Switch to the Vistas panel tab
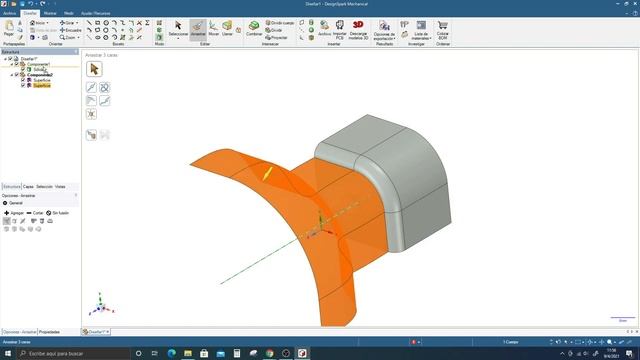The width and height of the screenshot is (640, 360). [60, 187]
